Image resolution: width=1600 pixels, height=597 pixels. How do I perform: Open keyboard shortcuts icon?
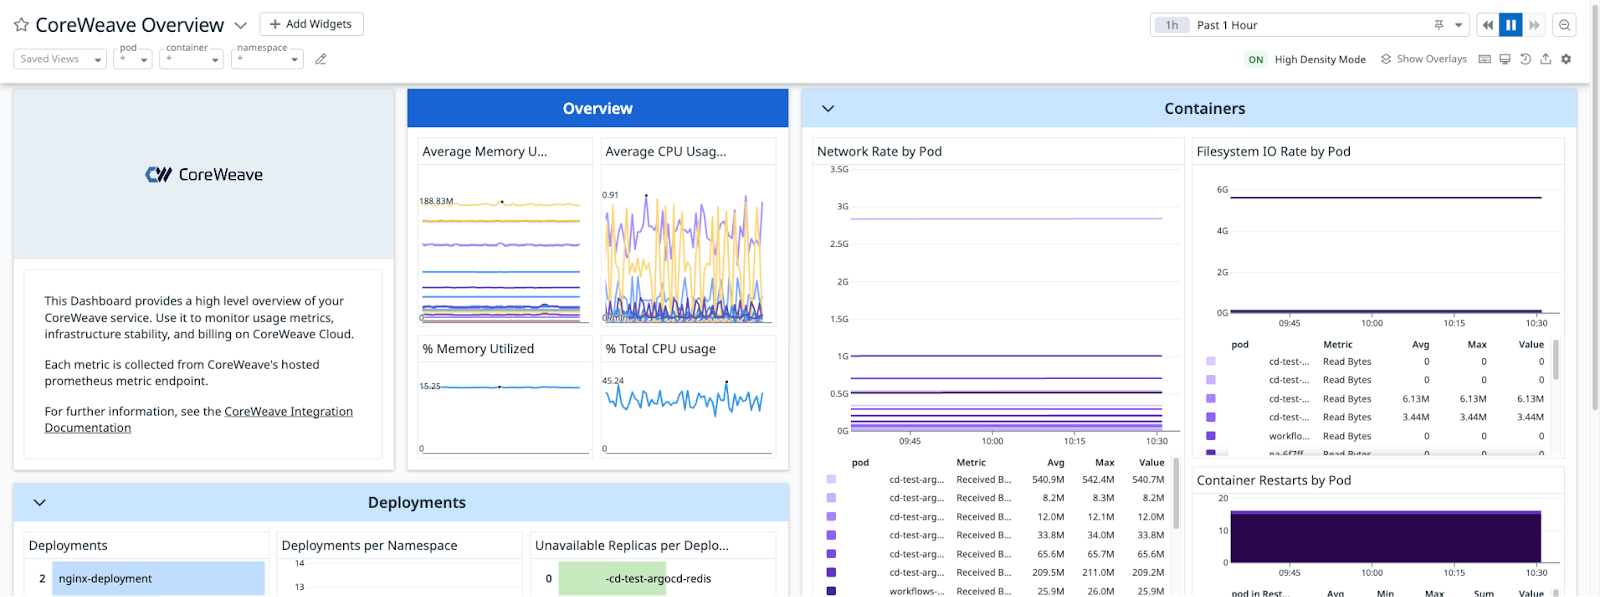[x=1485, y=59]
